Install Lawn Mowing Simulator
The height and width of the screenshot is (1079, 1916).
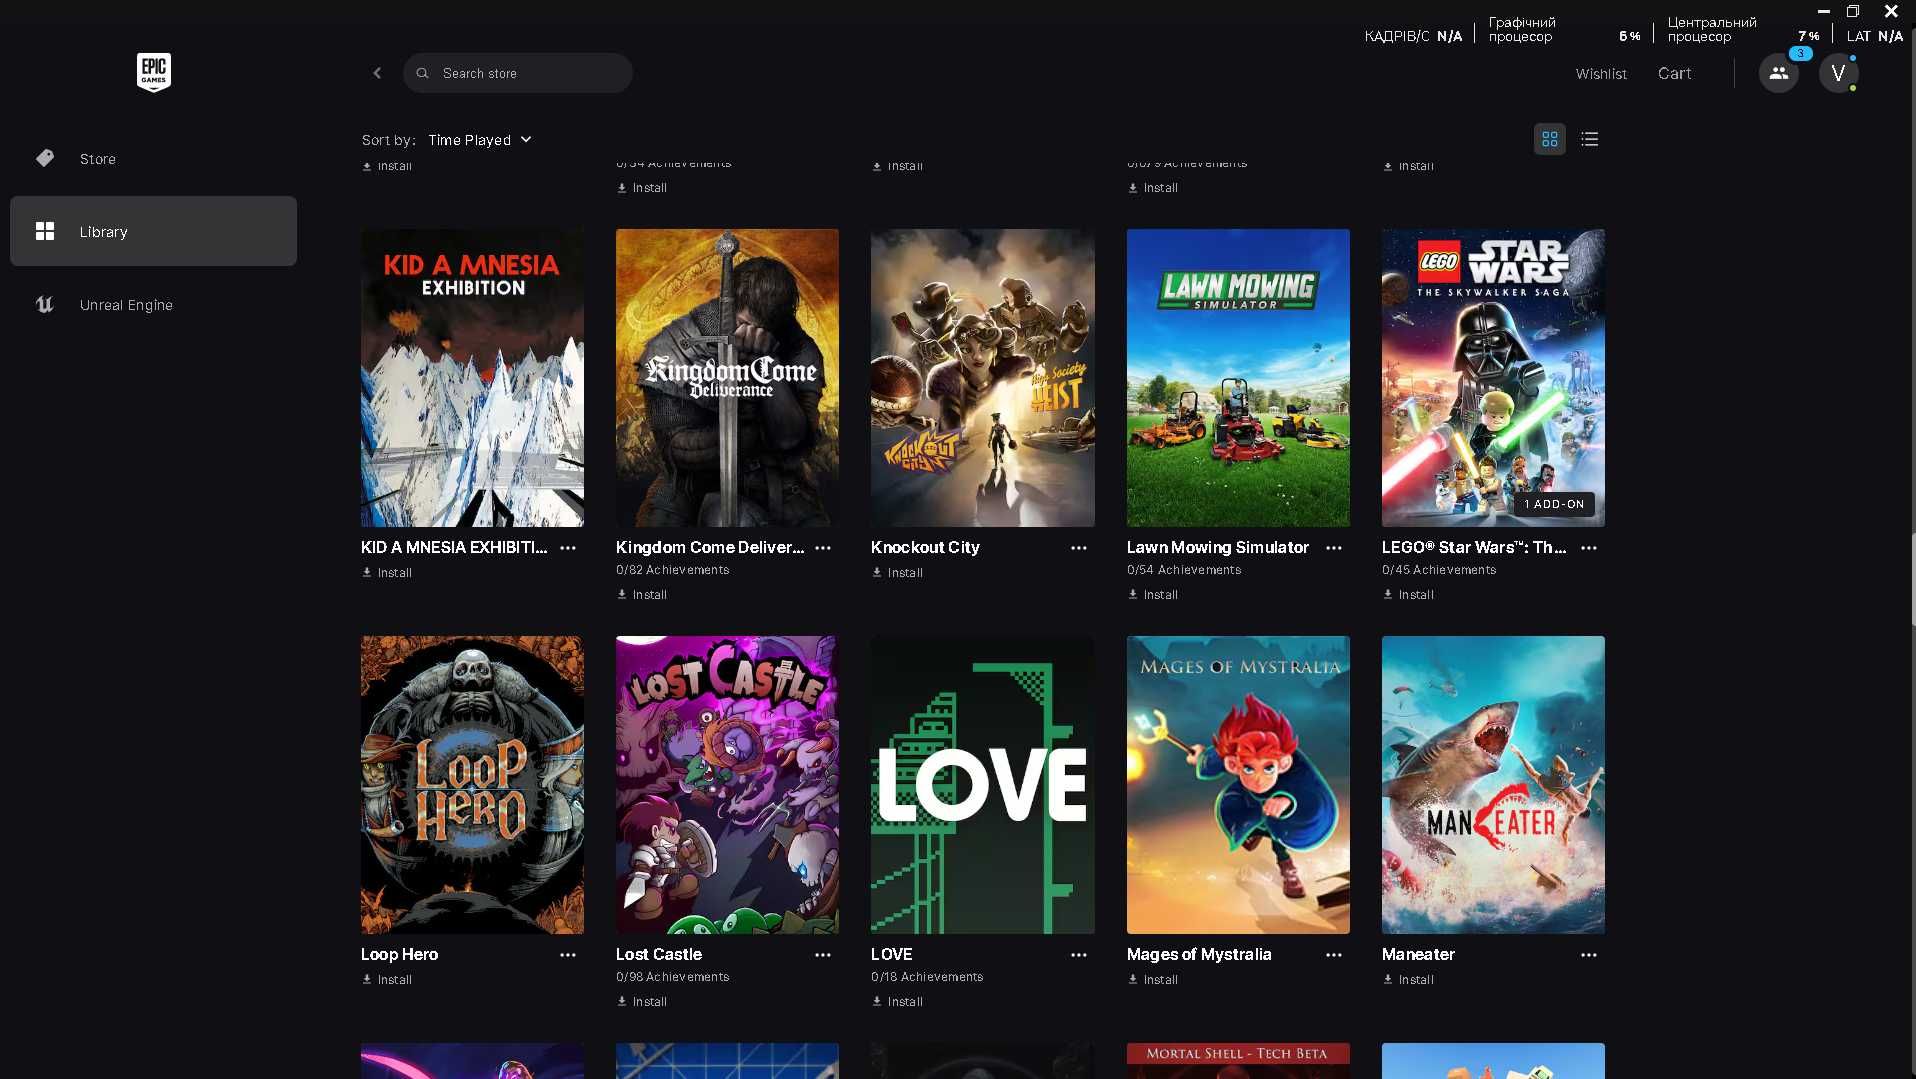pyautogui.click(x=1153, y=595)
